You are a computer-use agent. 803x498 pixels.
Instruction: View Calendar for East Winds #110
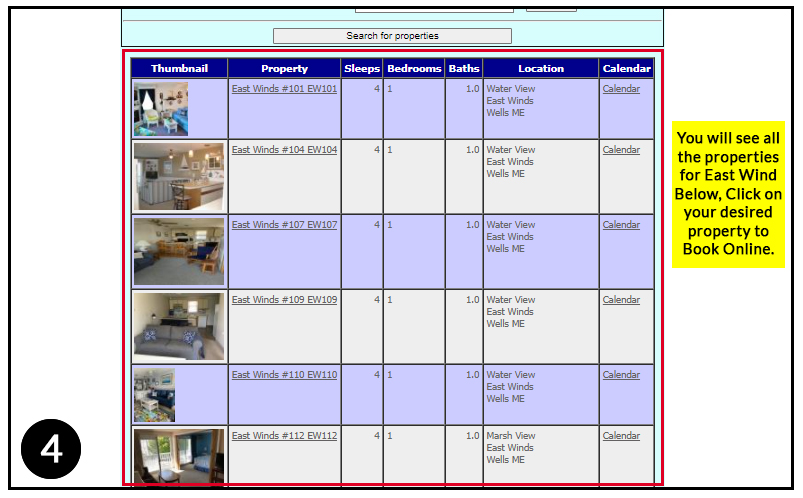coord(621,375)
